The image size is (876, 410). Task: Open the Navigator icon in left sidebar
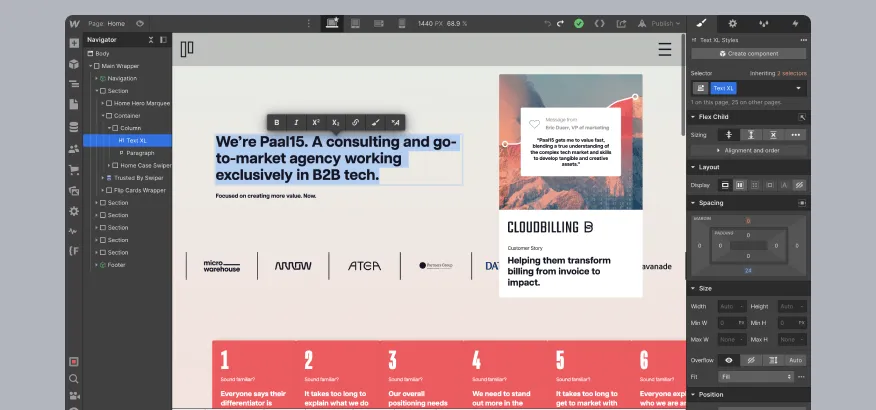coord(74,84)
